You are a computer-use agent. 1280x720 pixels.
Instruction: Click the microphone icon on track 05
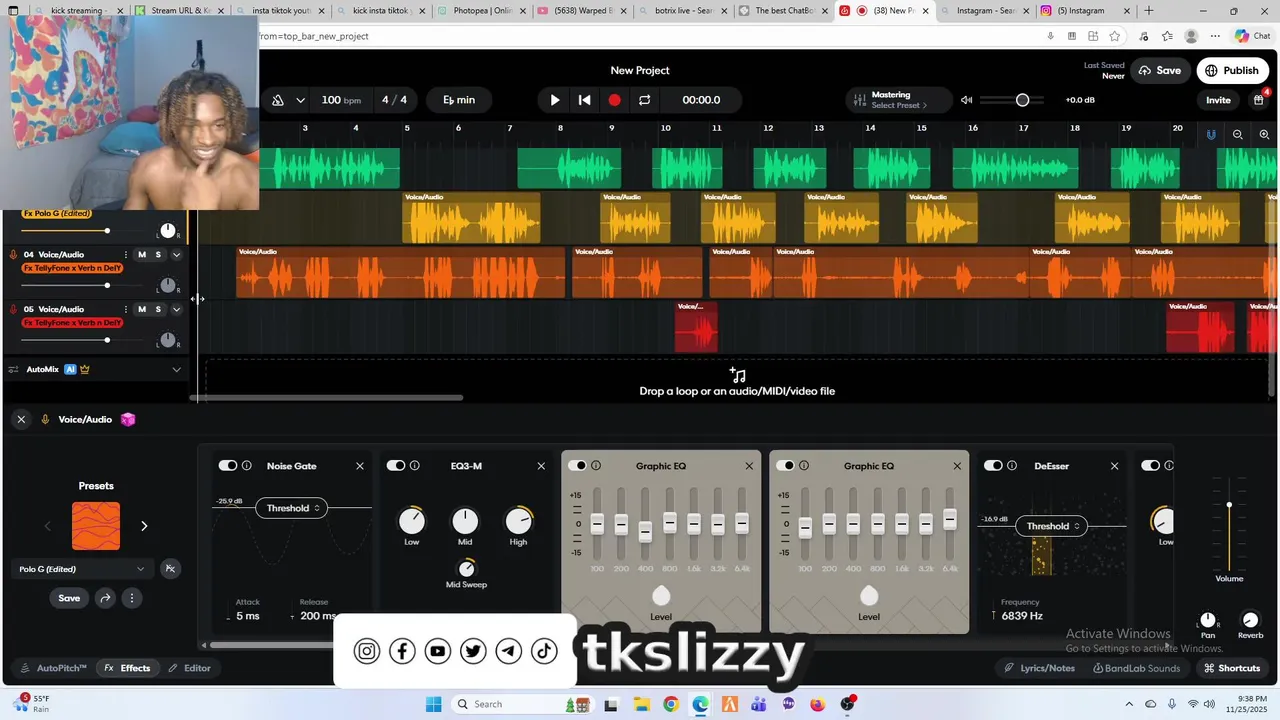[x=13, y=310]
